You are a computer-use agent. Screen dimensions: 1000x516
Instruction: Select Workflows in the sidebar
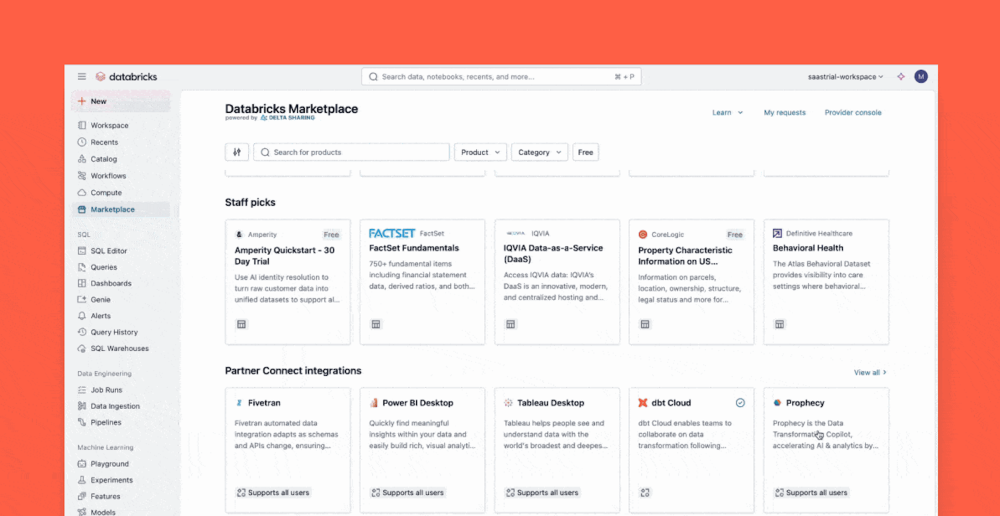[x=121, y=175]
